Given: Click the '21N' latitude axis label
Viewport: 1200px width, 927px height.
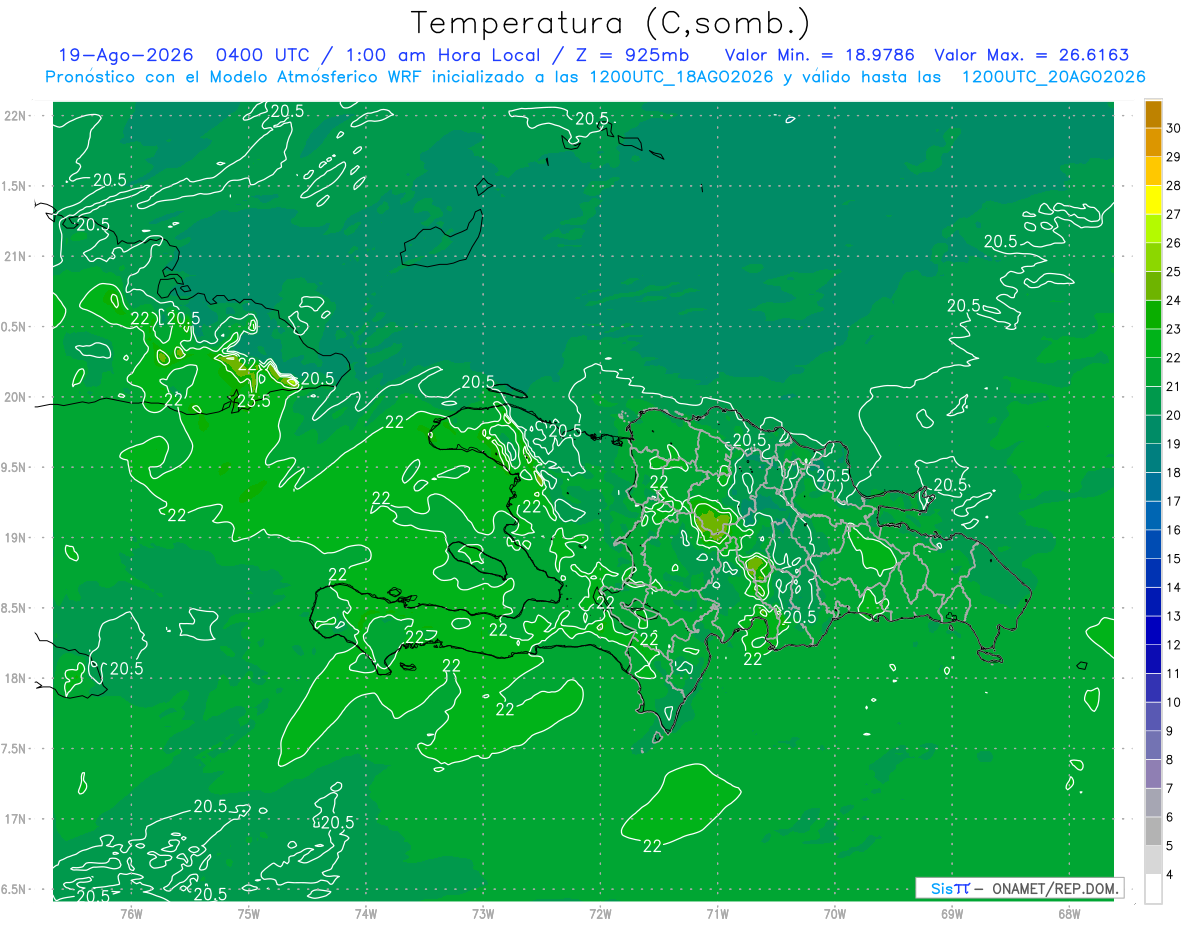Looking at the screenshot, I should pos(16,256).
